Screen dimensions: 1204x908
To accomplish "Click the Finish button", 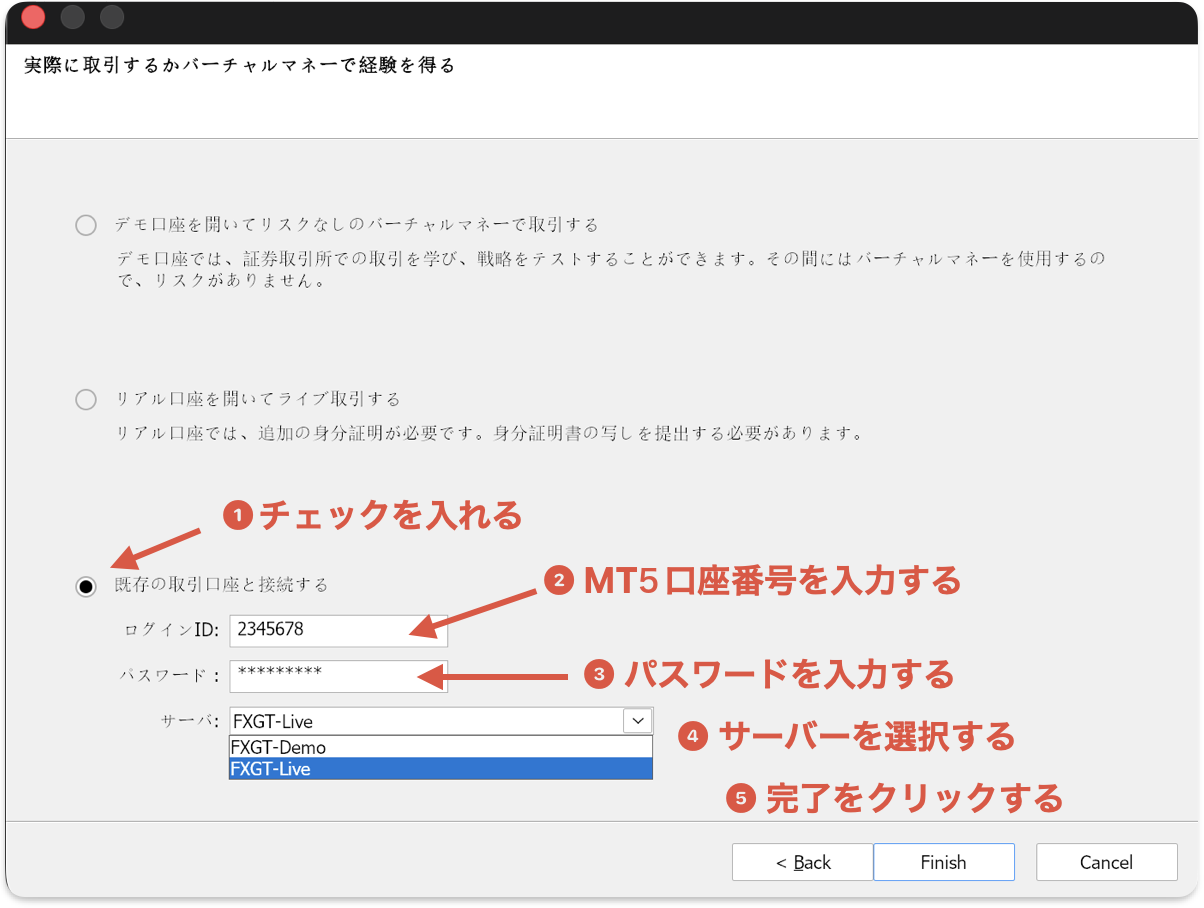I will coord(944,862).
